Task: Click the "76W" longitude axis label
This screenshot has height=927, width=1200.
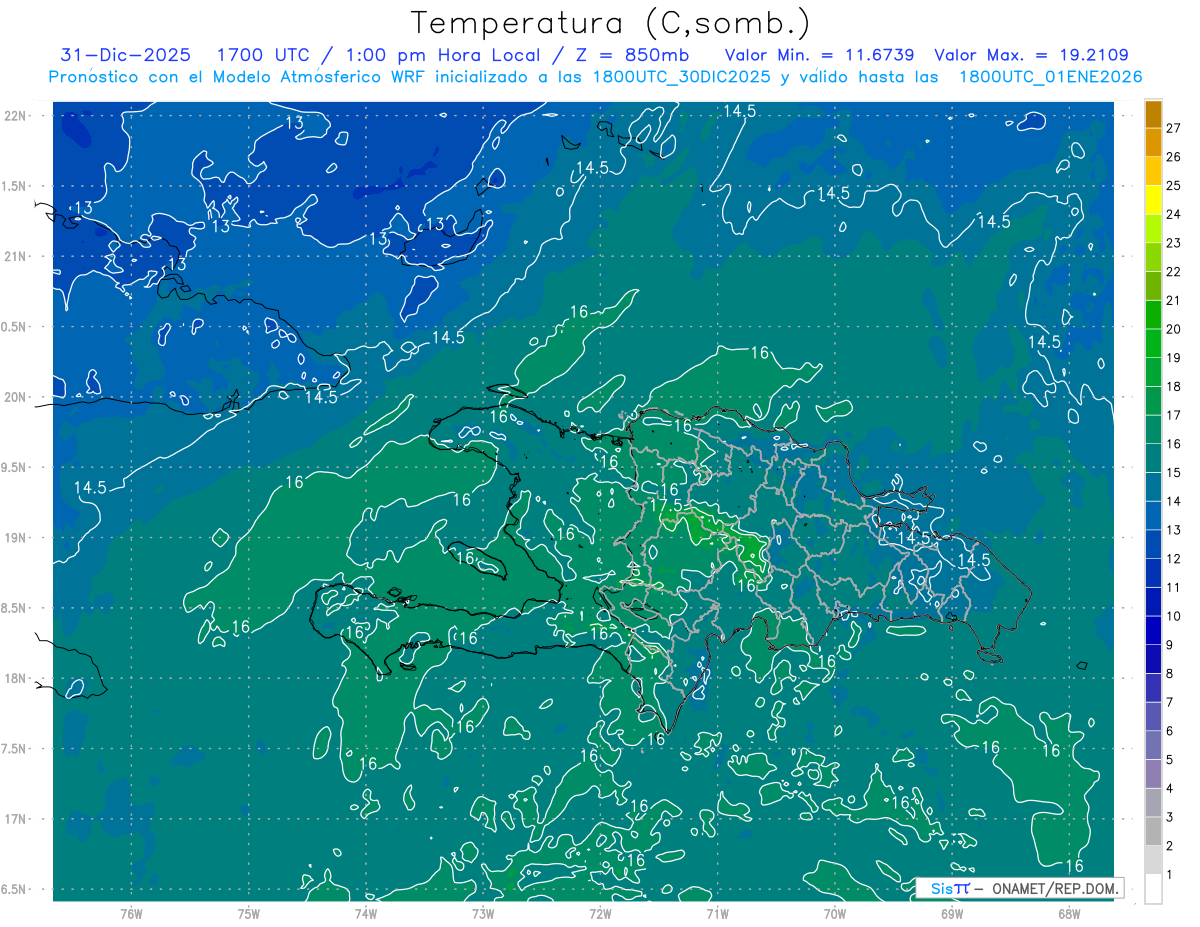Action: click(131, 913)
